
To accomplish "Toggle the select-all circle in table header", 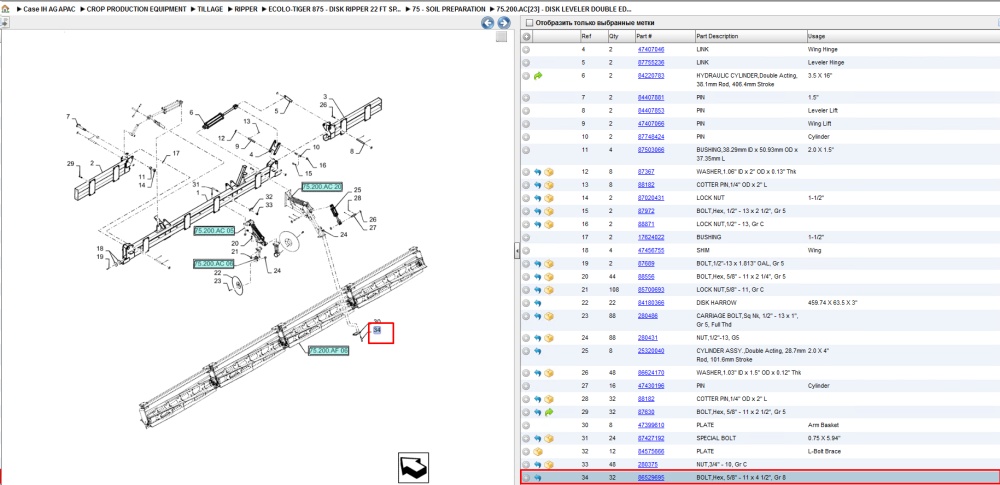I will [x=526, y=36].
